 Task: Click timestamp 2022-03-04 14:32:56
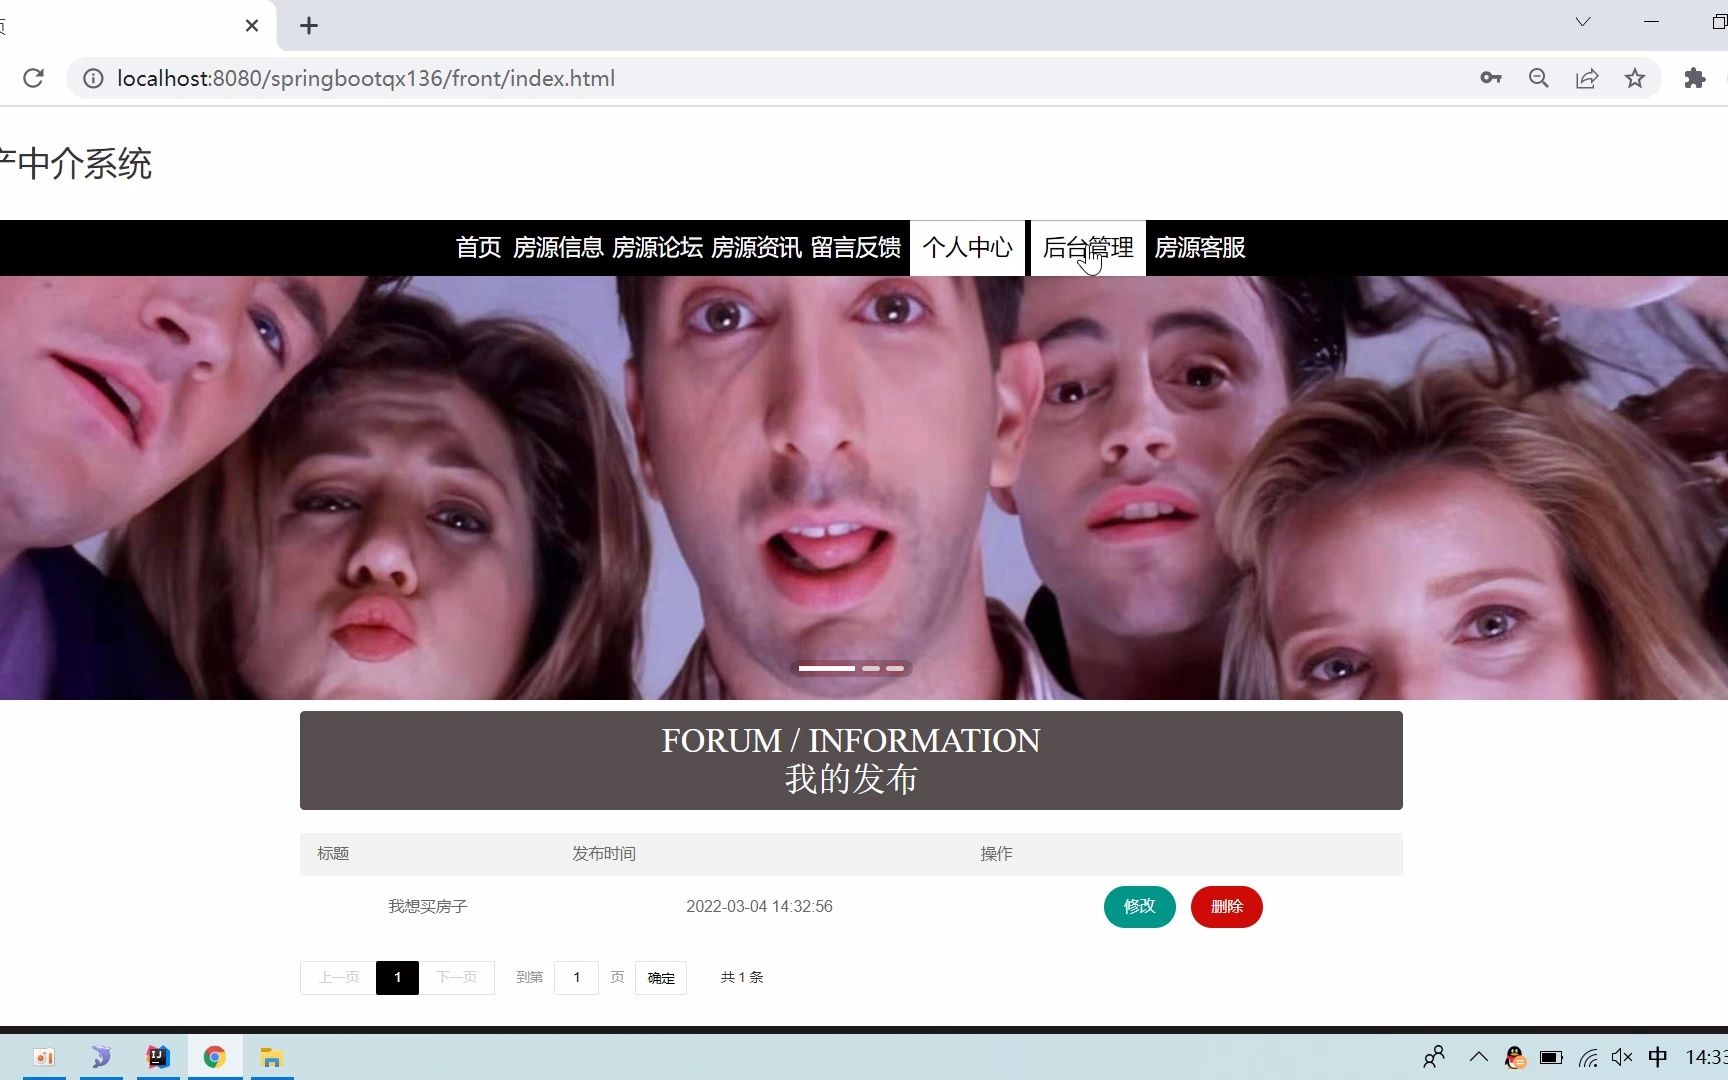click(759, 906)
